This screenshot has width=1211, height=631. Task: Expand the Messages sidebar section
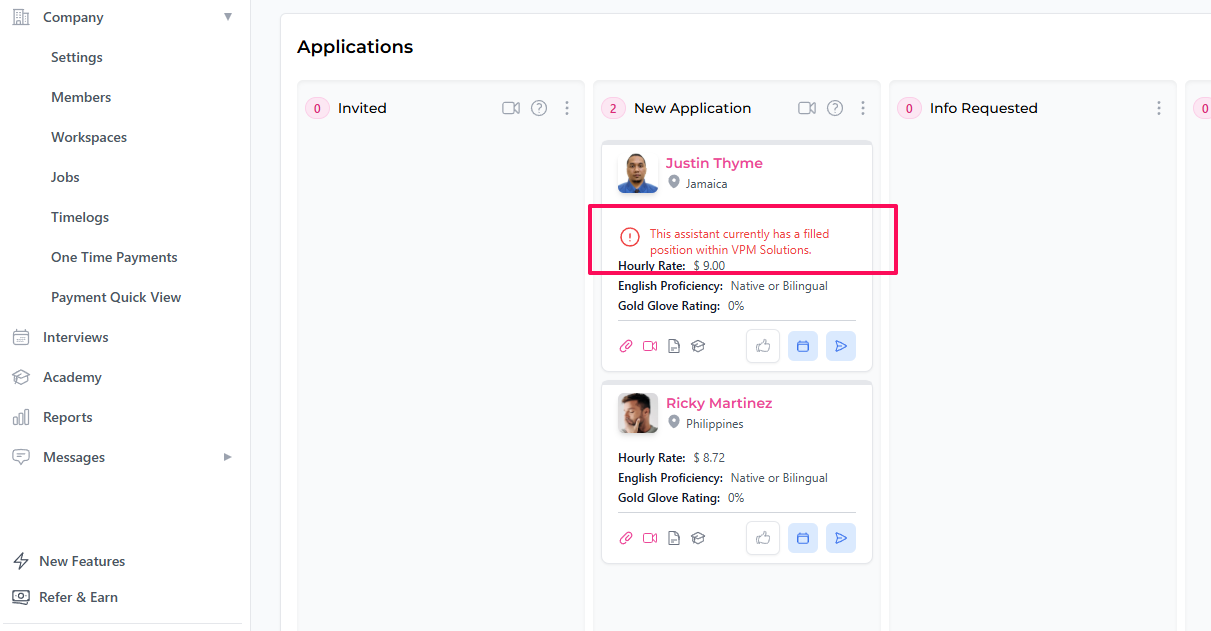228,456
